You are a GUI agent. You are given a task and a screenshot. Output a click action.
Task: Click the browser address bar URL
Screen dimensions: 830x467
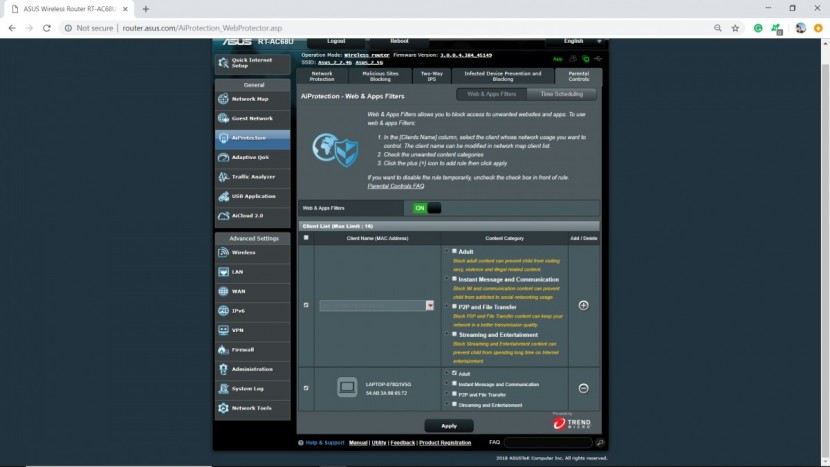[x=202, y=28]
